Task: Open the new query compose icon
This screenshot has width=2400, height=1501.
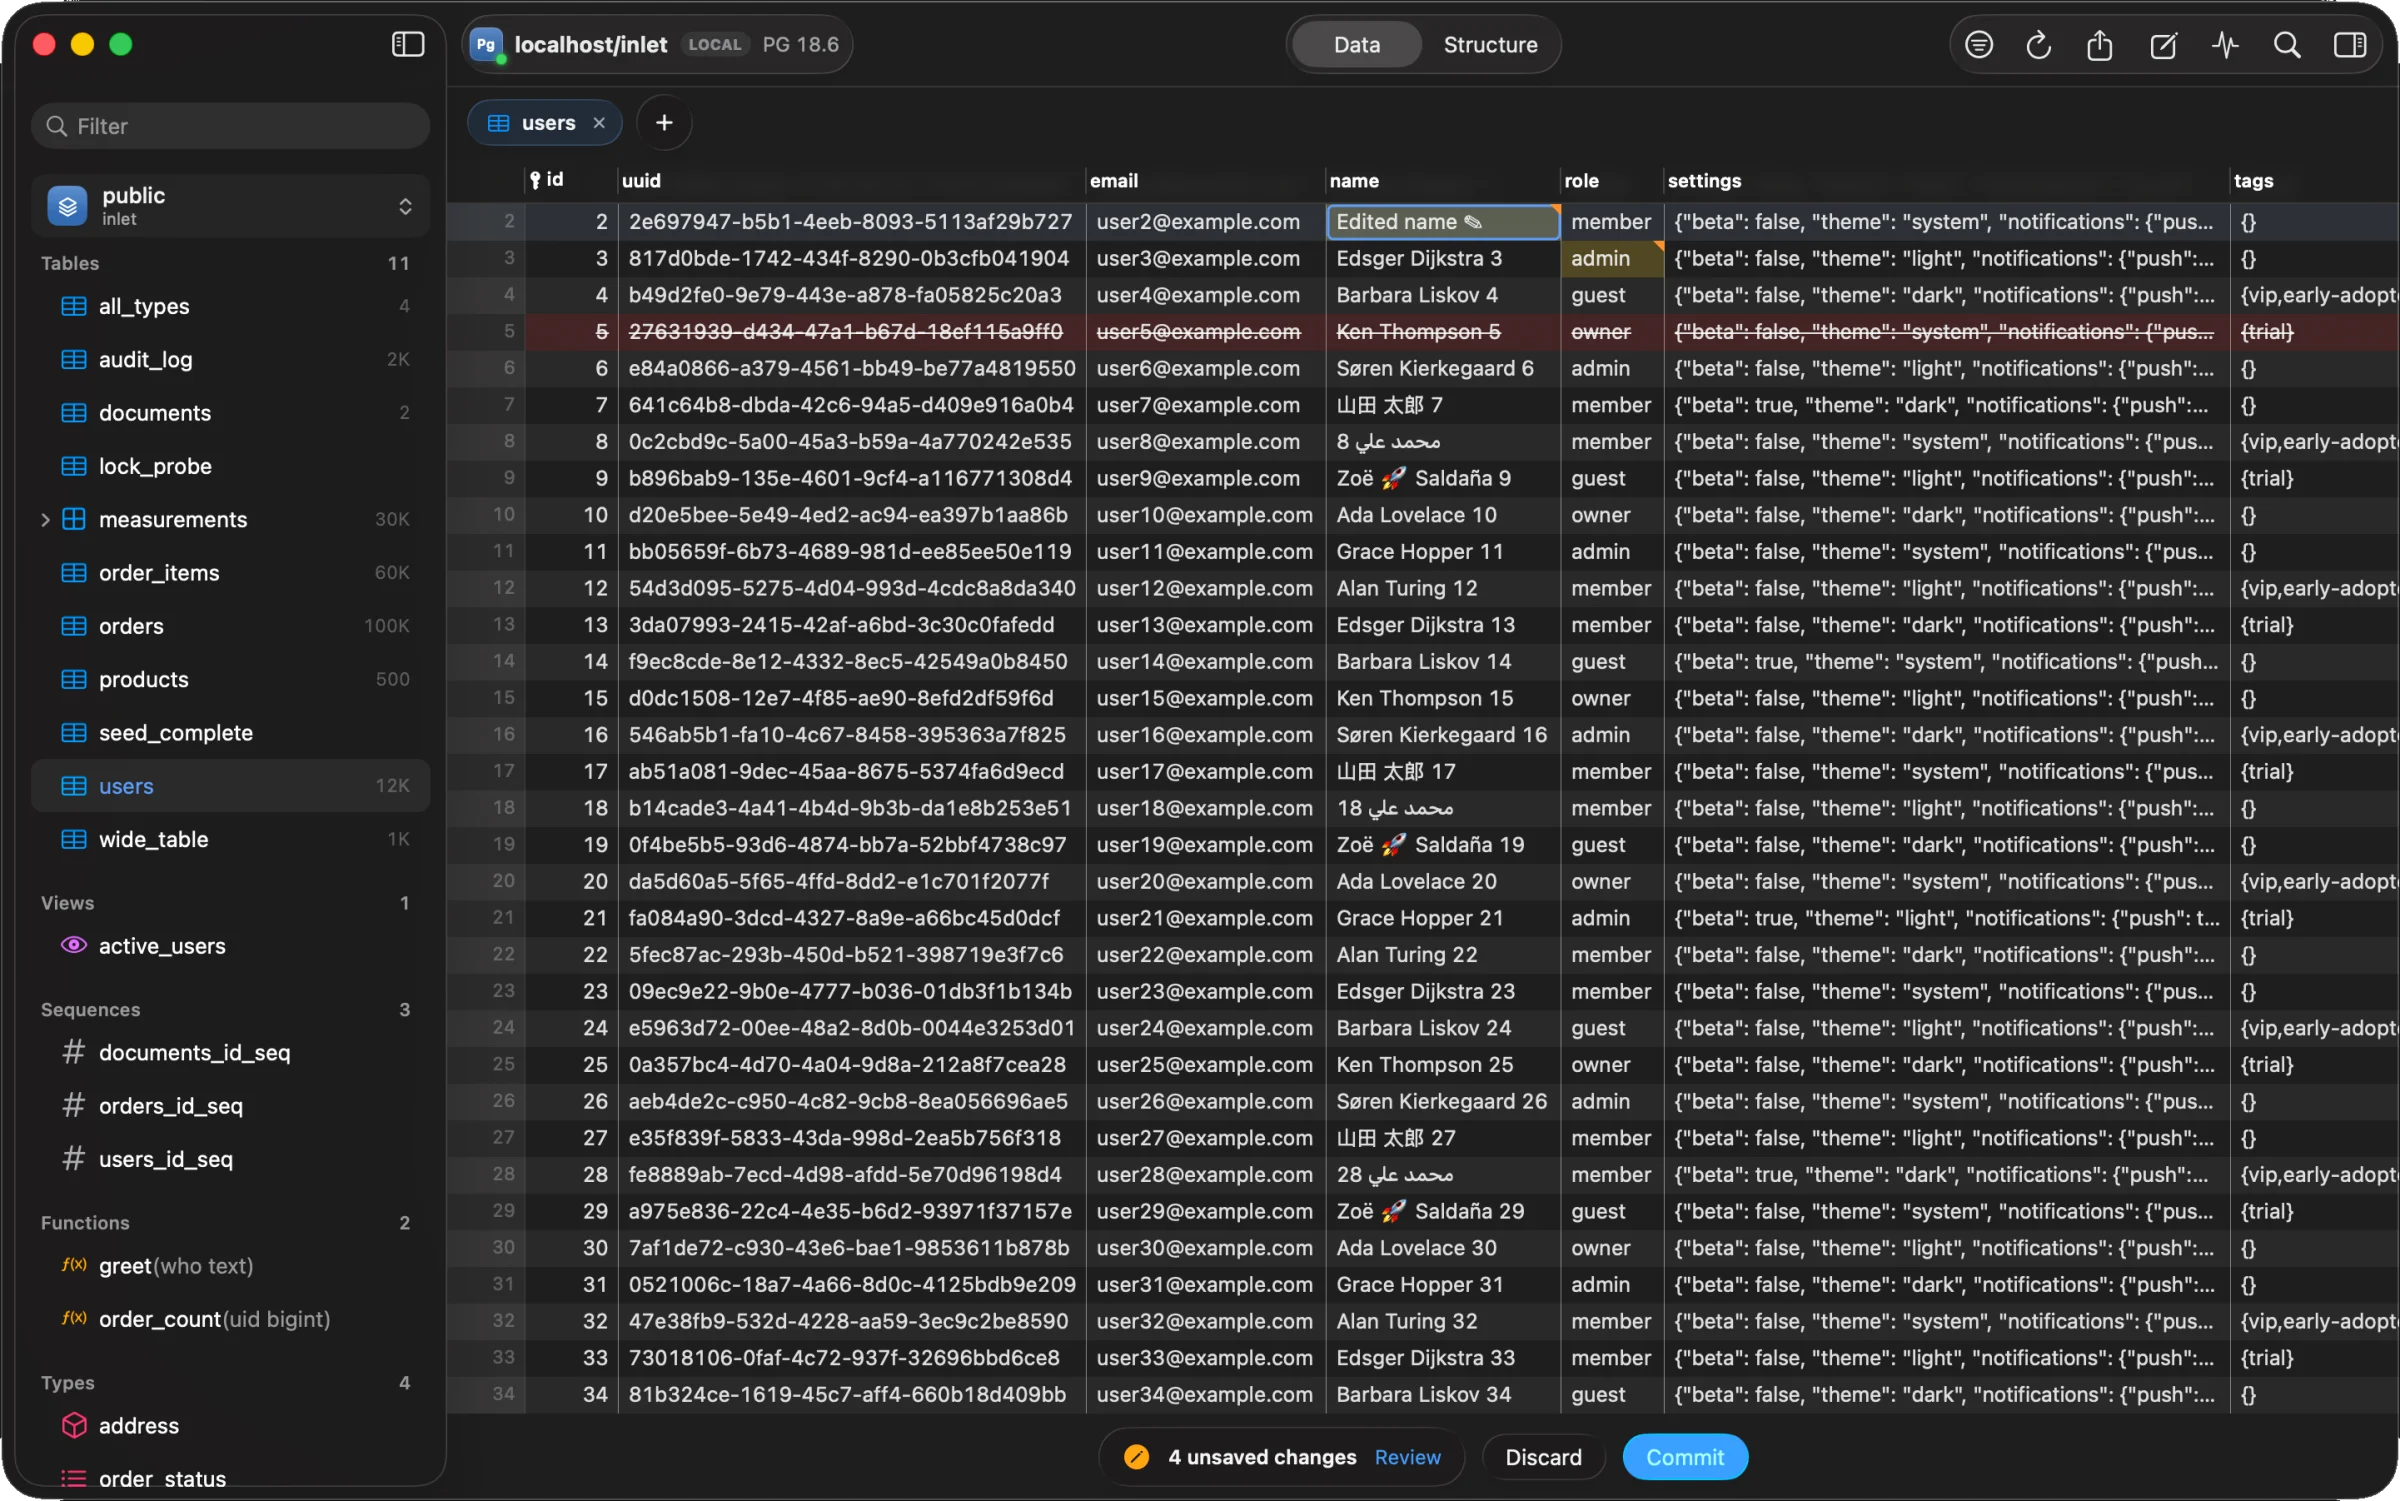Action: pos(2163,45)
